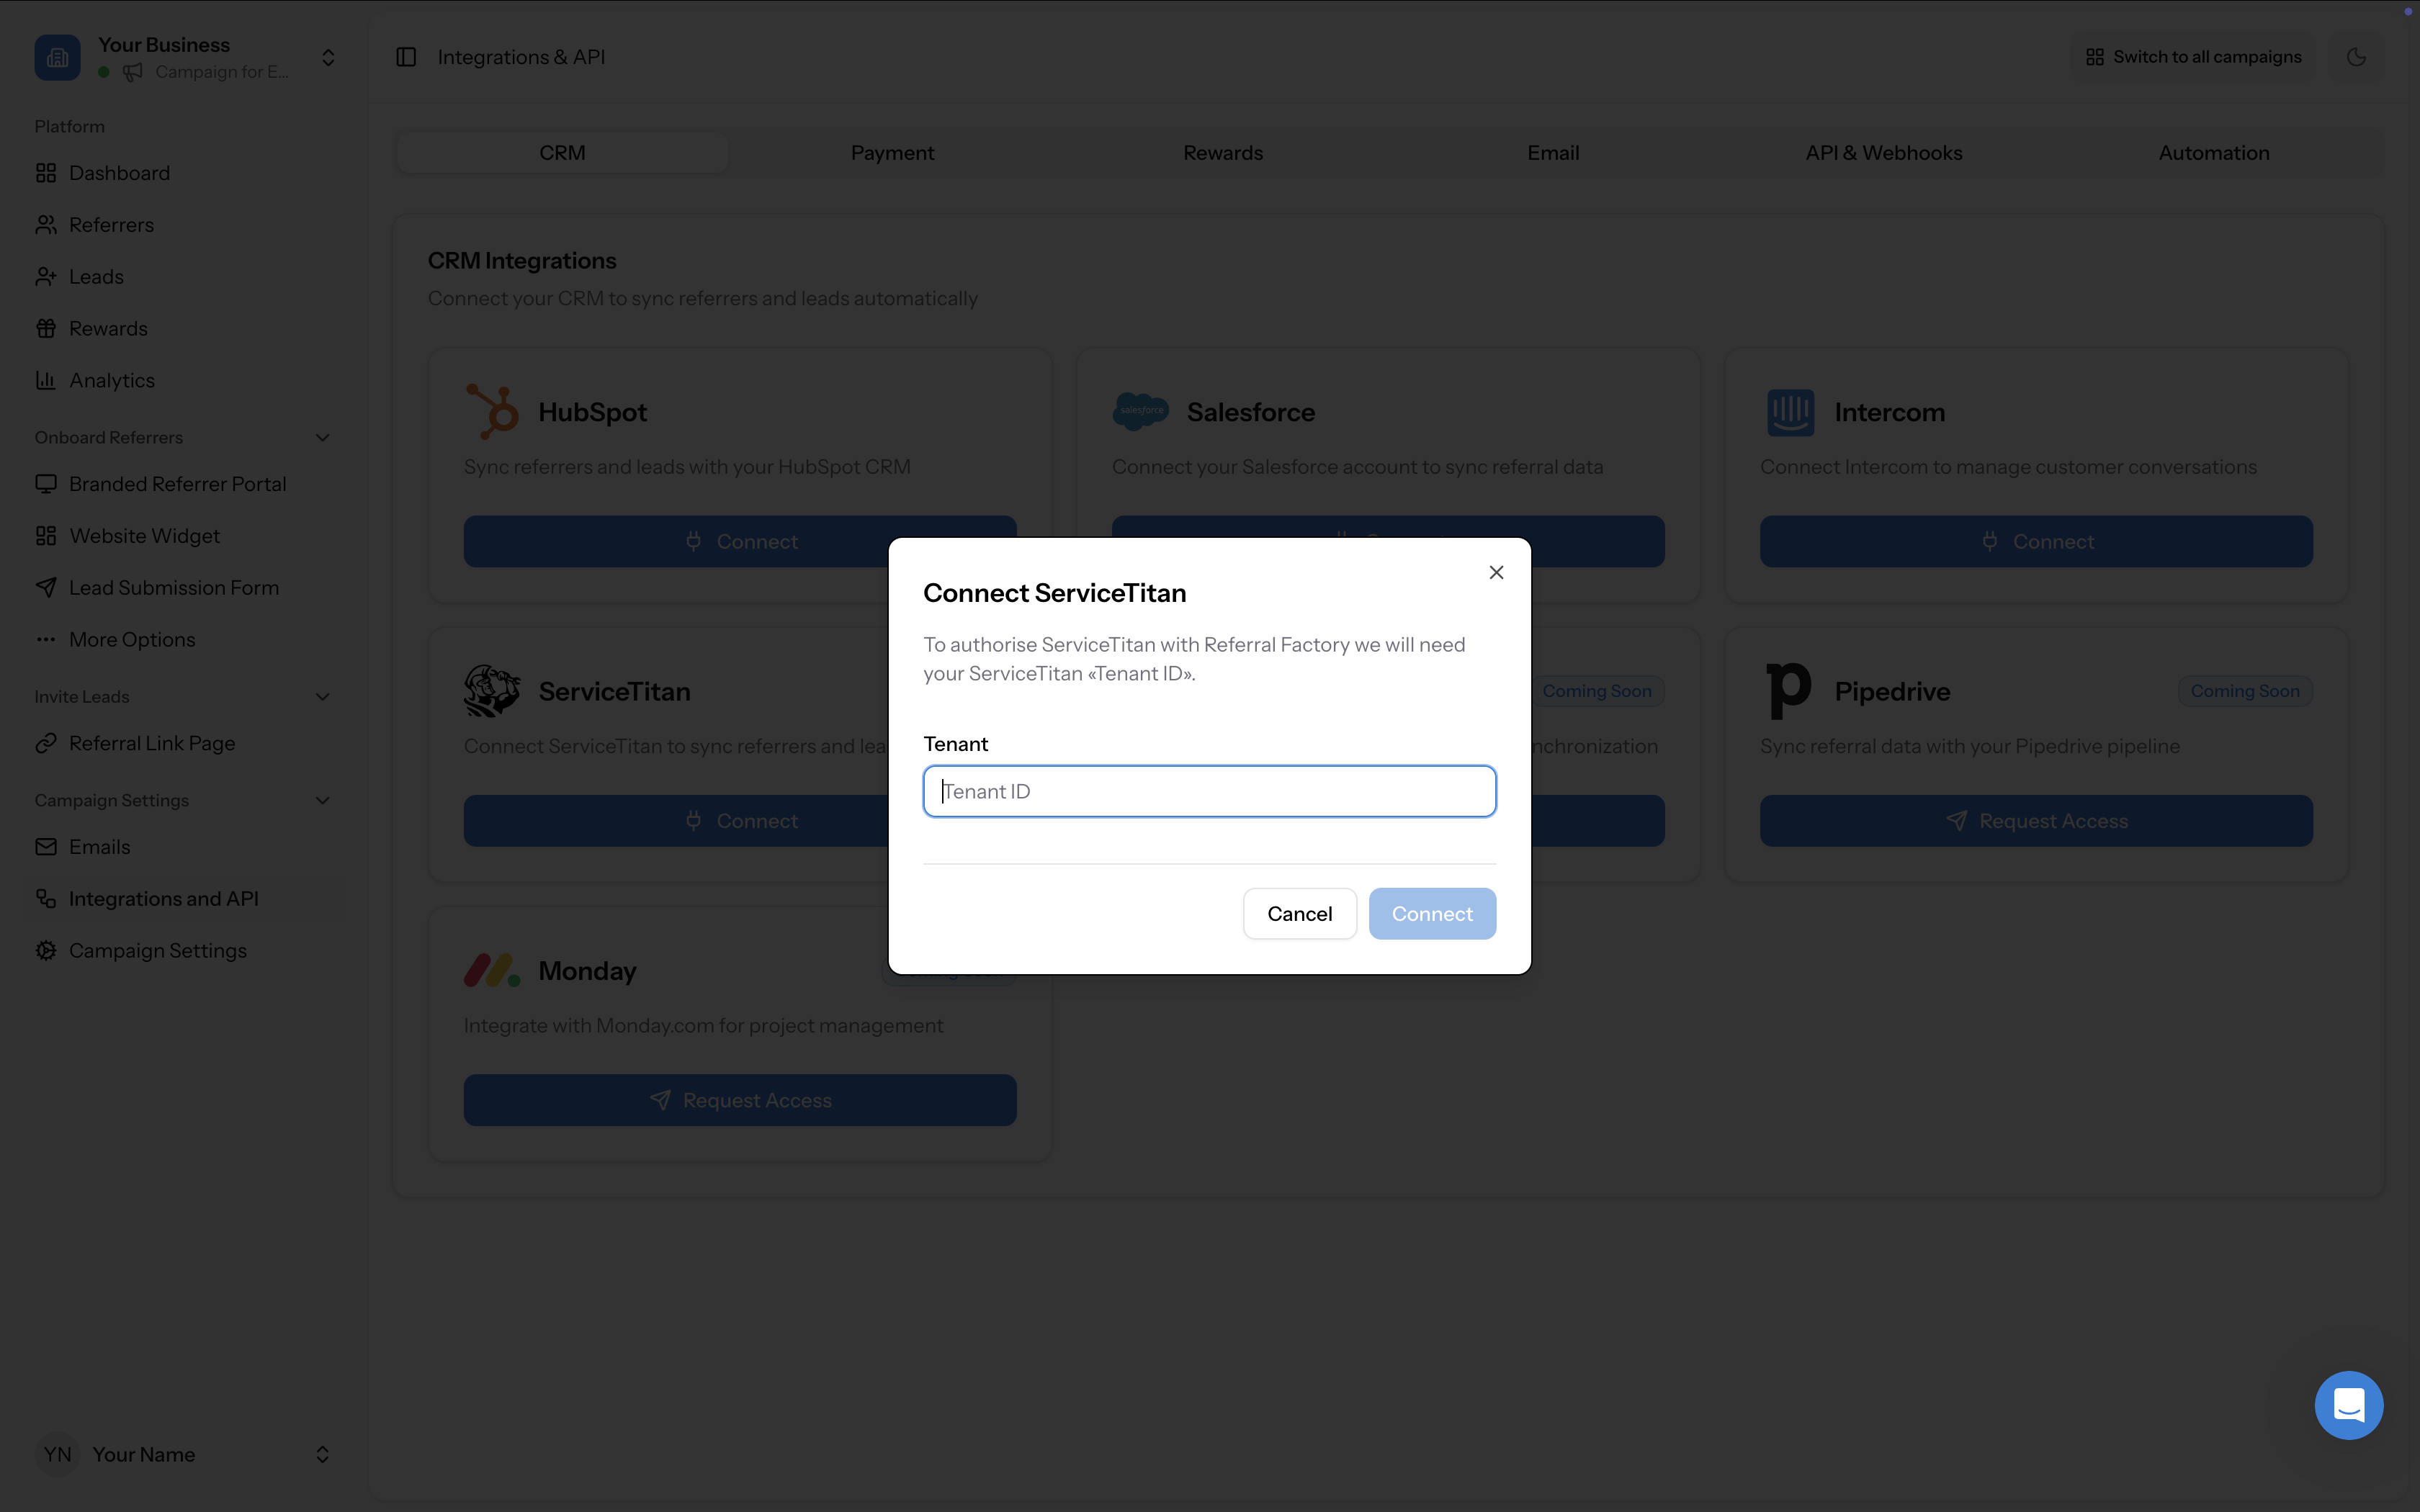Toggle dark mode with the moon icon
The height and width of the screenshot is (1512, 2420).
tap(2356, 57)
